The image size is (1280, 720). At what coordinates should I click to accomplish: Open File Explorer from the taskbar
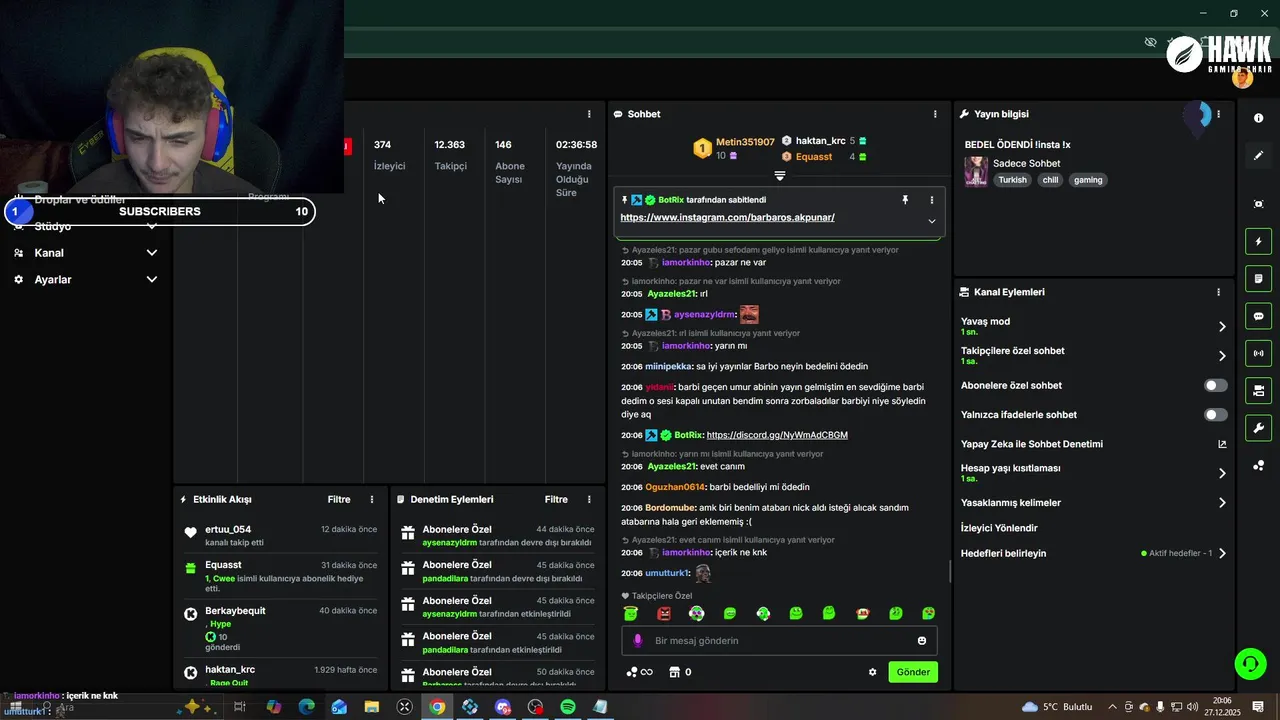[x=372, y=707]
